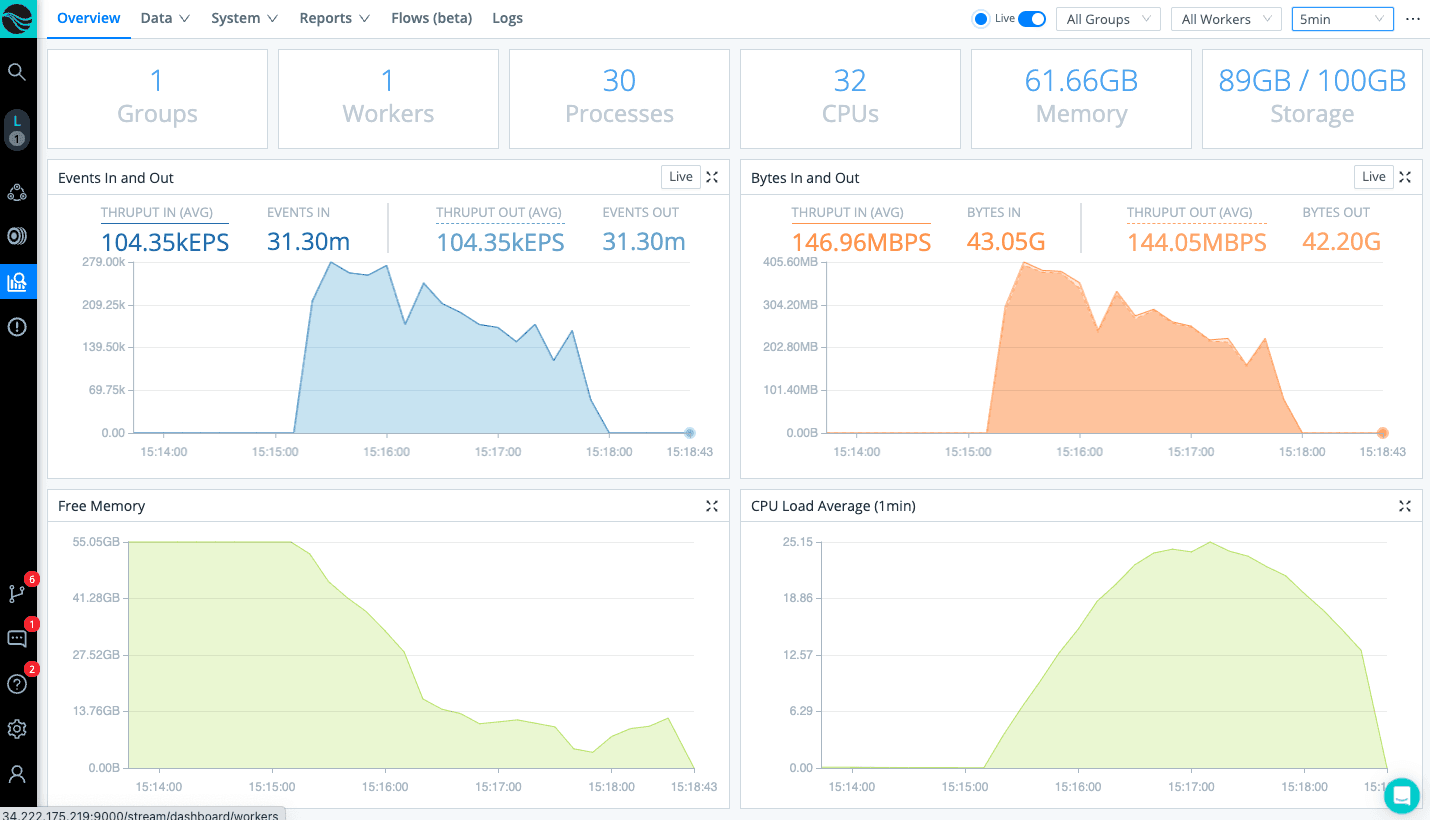The image size is (1430, 820).
Task: Open help via the question mark icon
Action: [17, 683]
